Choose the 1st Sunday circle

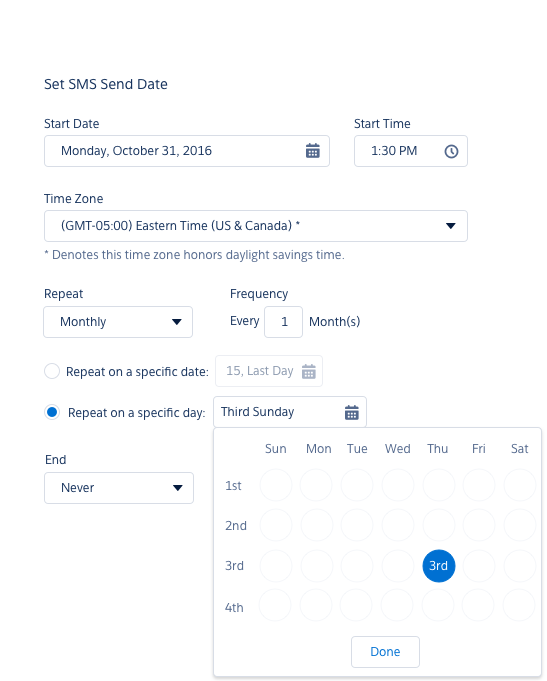276,485
